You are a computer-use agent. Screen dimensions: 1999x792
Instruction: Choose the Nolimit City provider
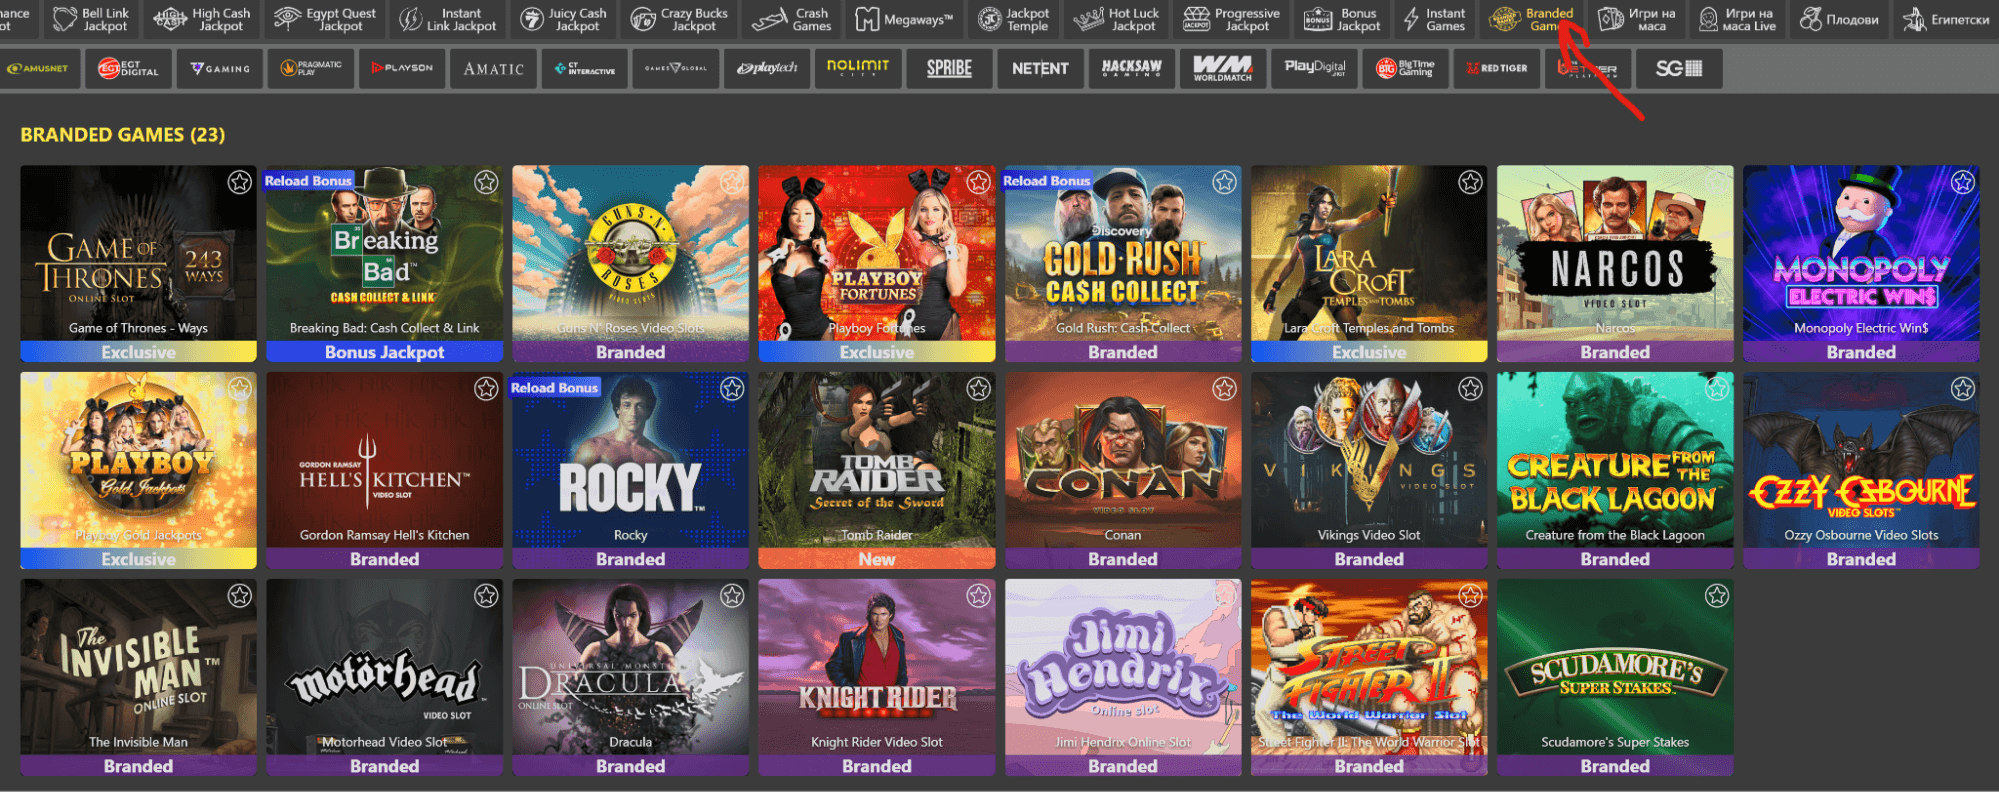[858, 69]
